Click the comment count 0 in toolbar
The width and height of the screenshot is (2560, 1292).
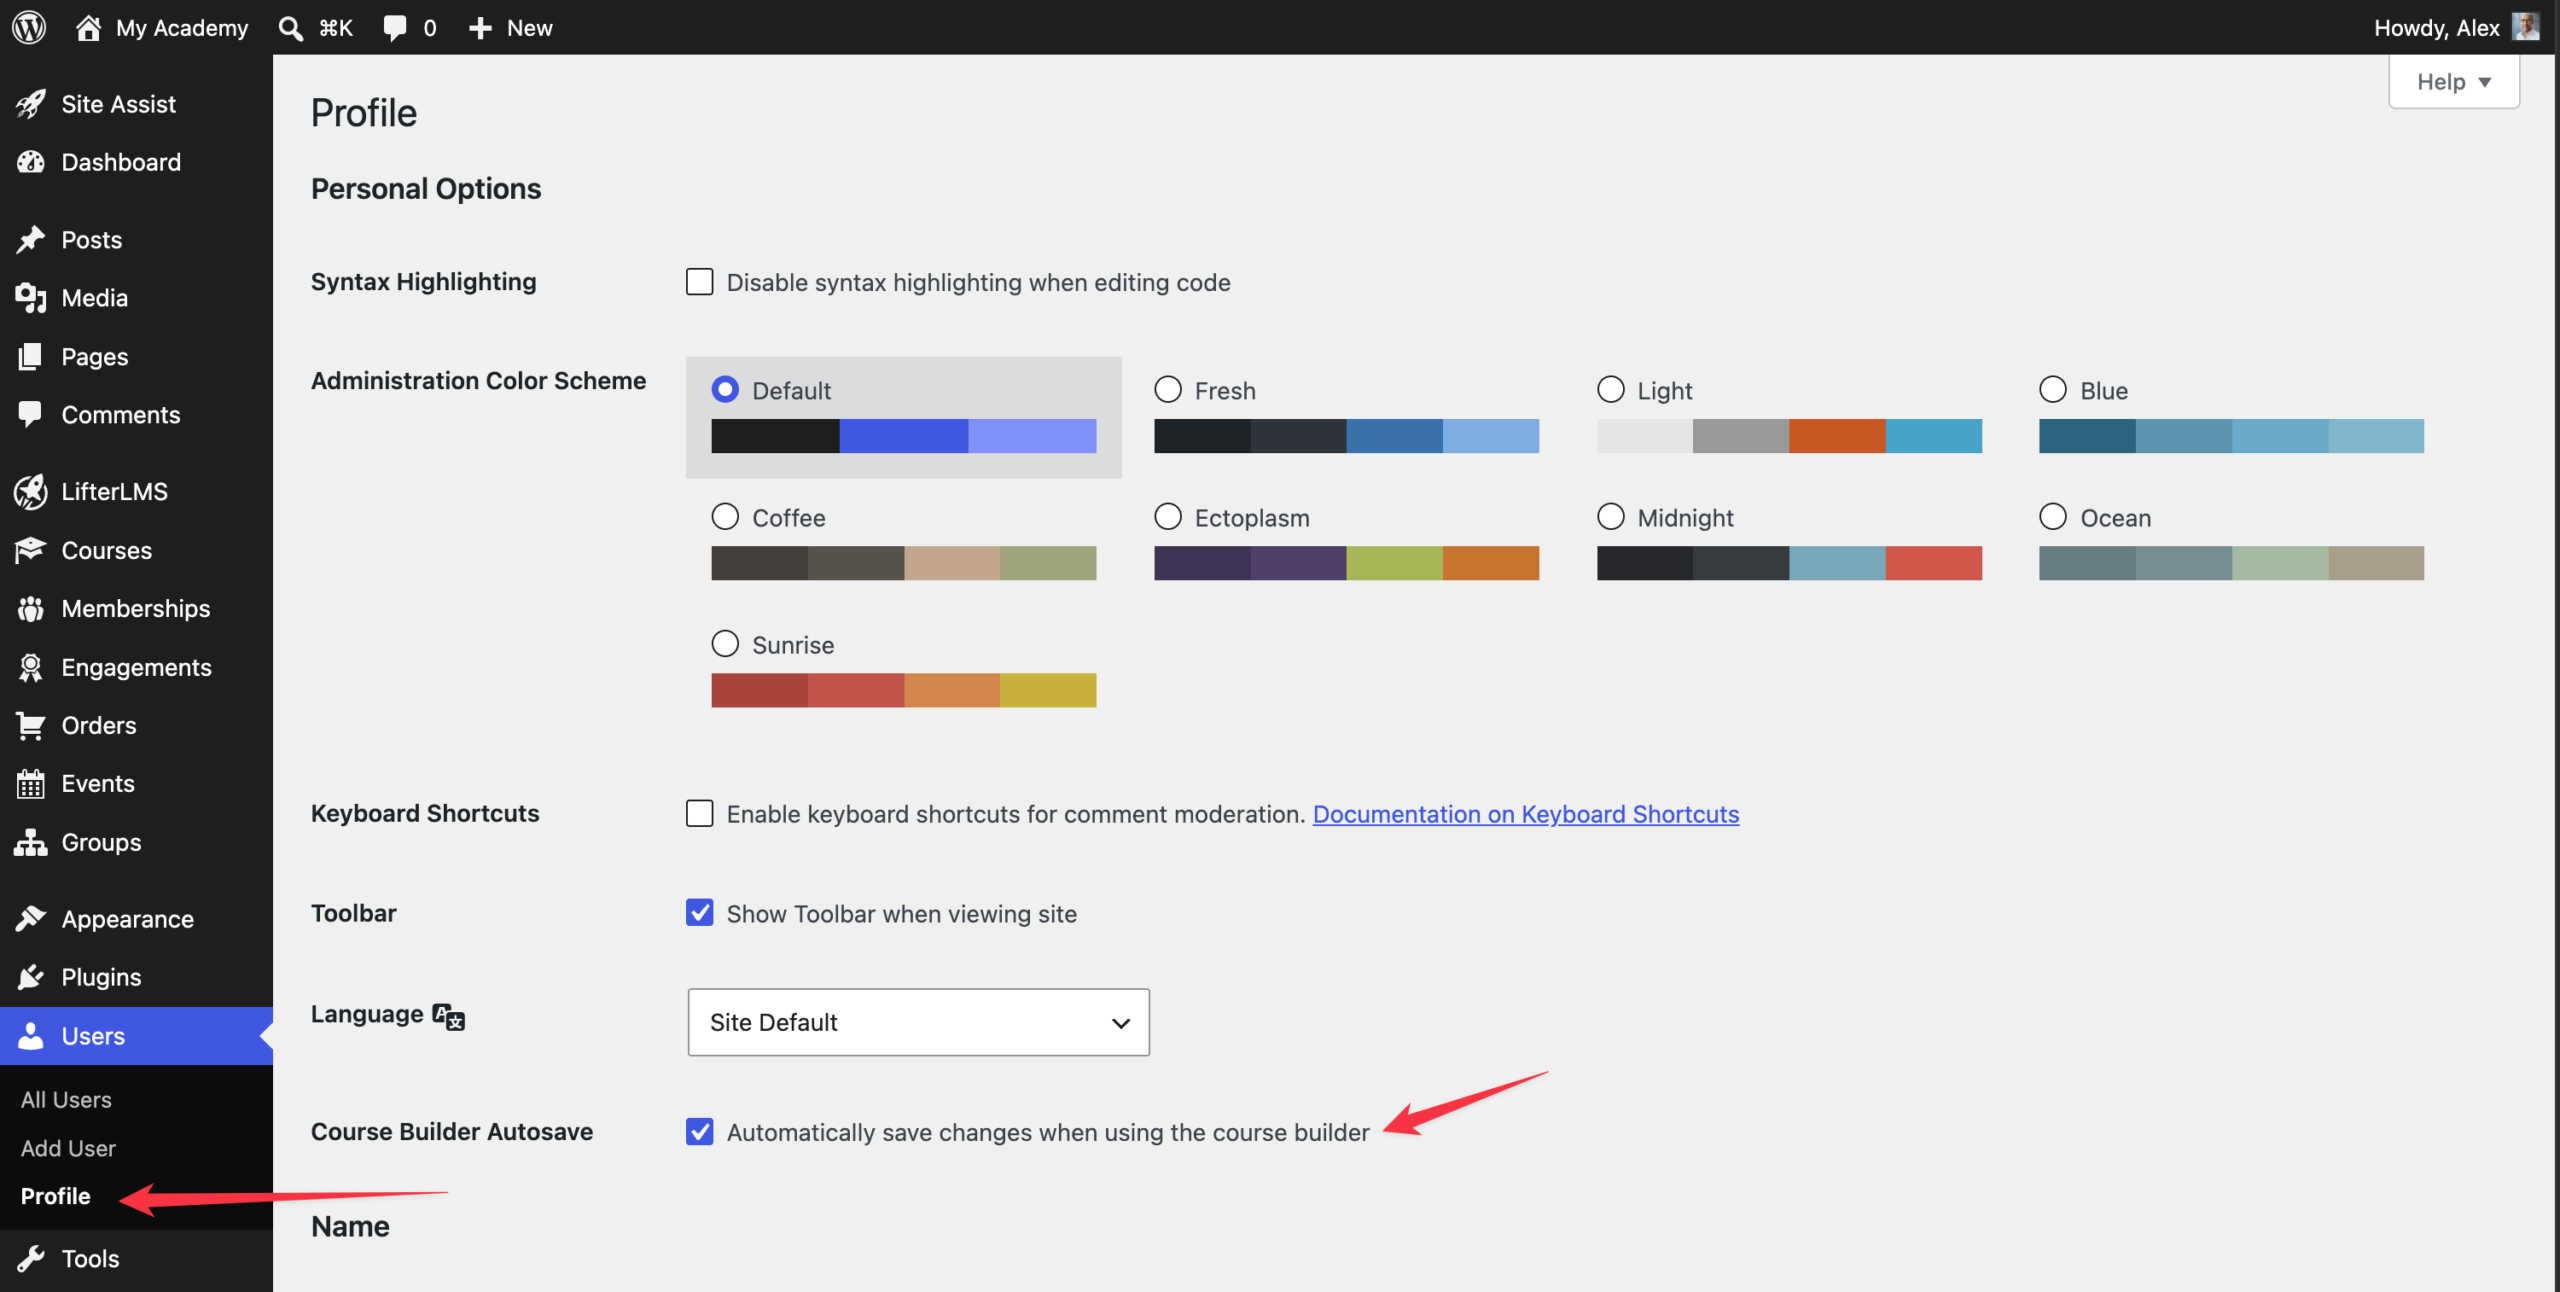[430, 28]
